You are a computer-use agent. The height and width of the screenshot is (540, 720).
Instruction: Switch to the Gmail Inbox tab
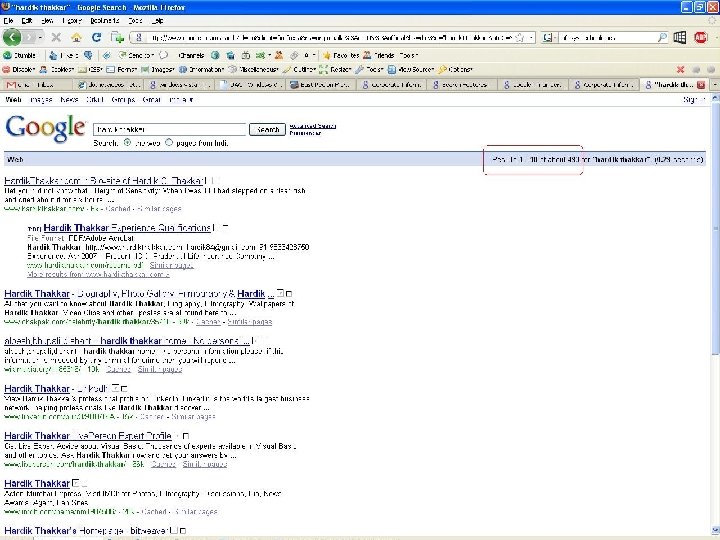tap(37, 84)
